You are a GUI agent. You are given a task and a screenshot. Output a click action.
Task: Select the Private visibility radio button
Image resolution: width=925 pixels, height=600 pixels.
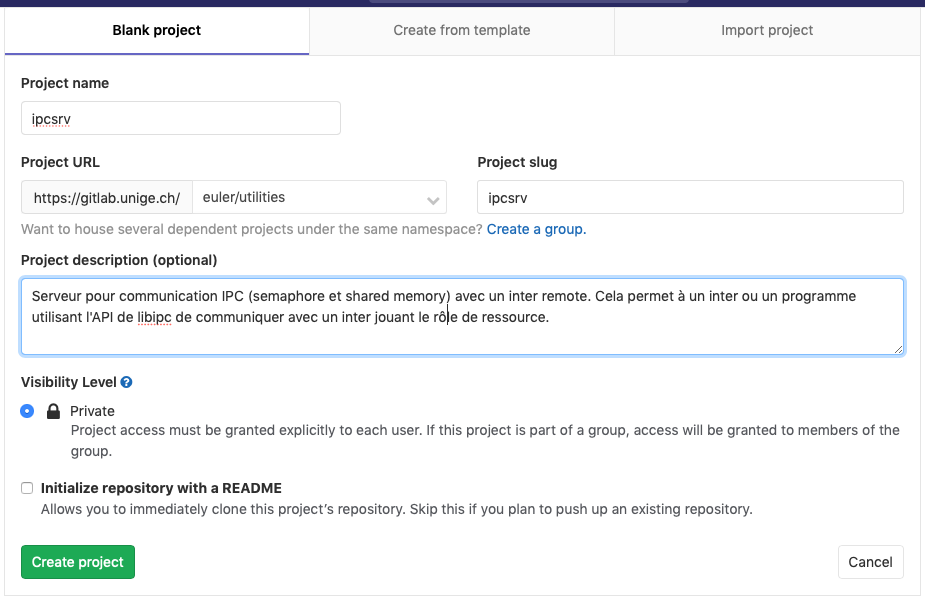click(x=27, y=411)
